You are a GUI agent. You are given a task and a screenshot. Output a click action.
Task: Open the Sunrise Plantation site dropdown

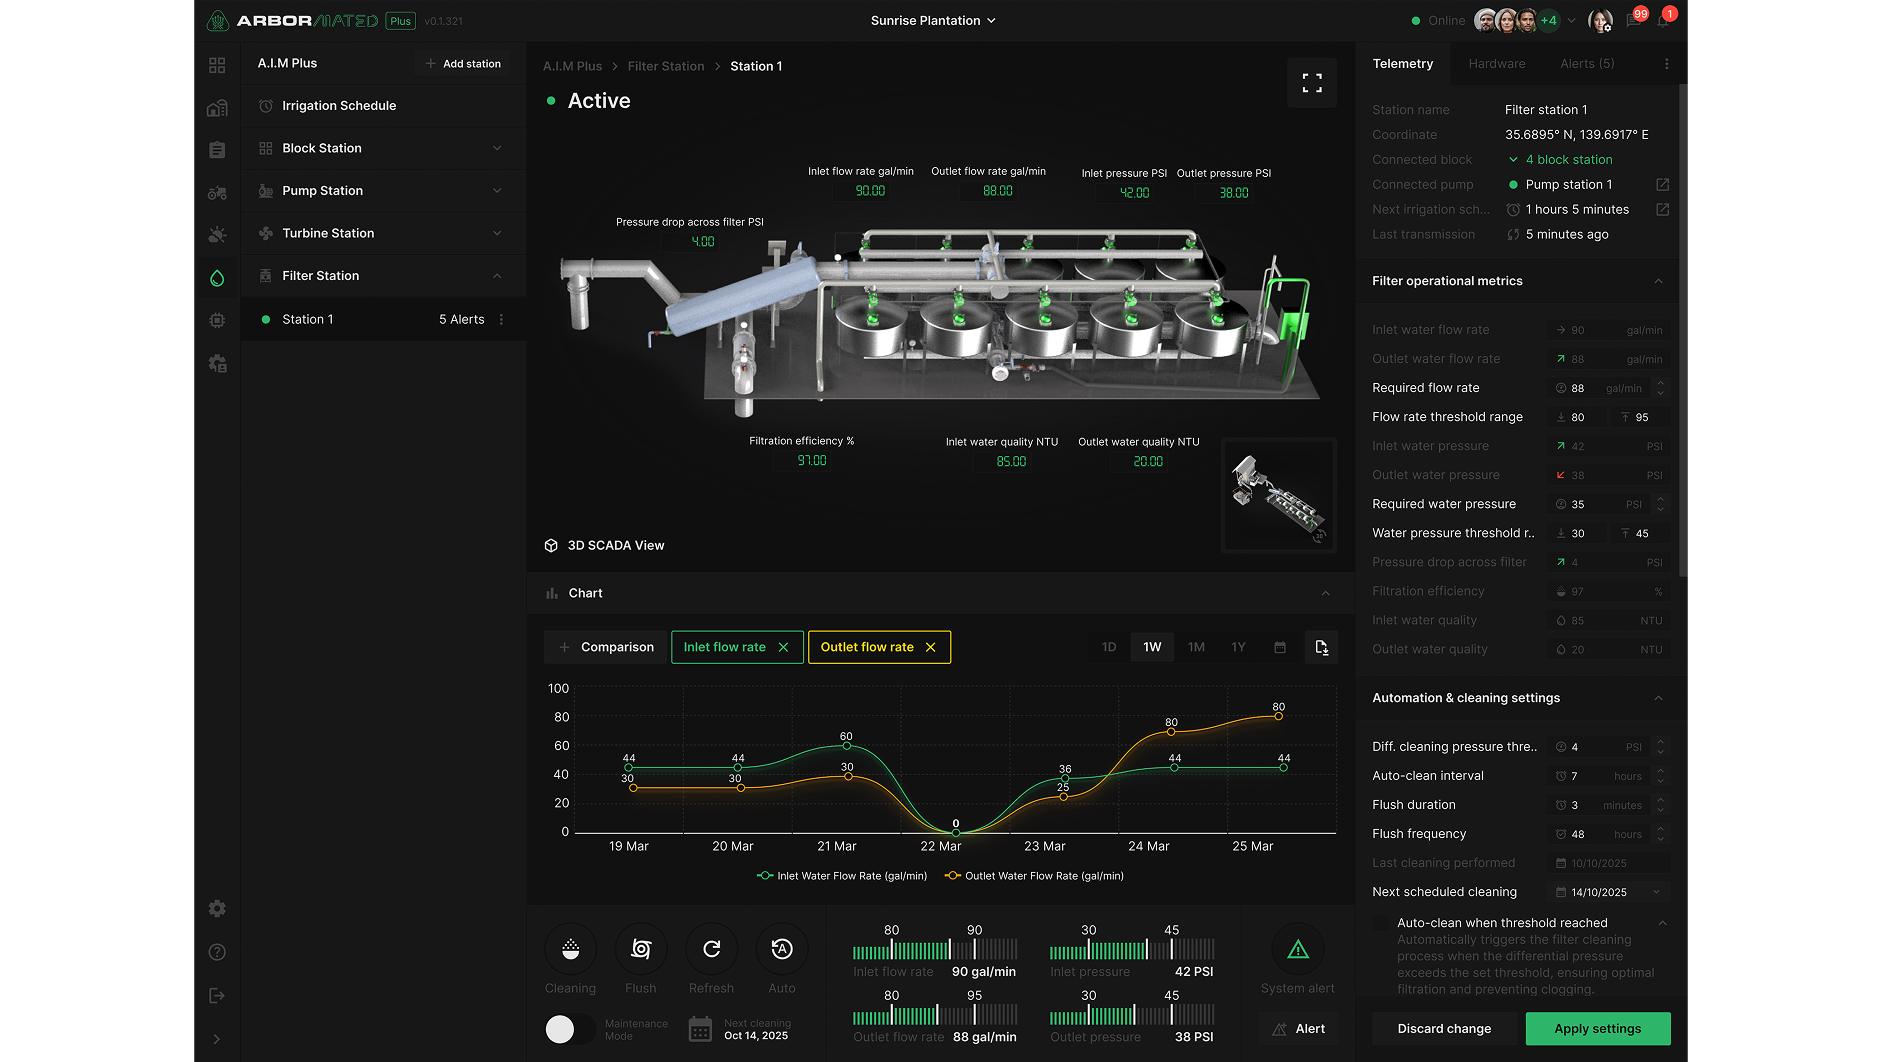click(x=933, y=20)
